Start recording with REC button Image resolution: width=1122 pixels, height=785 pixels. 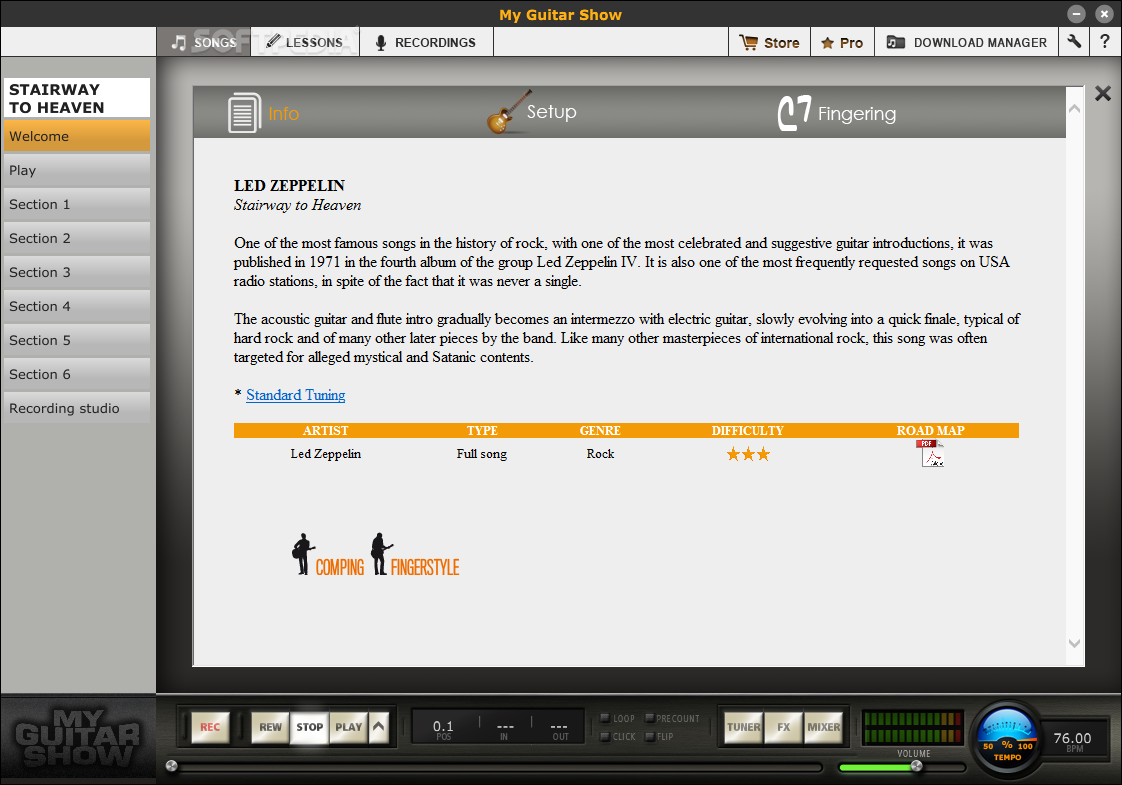tap(210, 727)
